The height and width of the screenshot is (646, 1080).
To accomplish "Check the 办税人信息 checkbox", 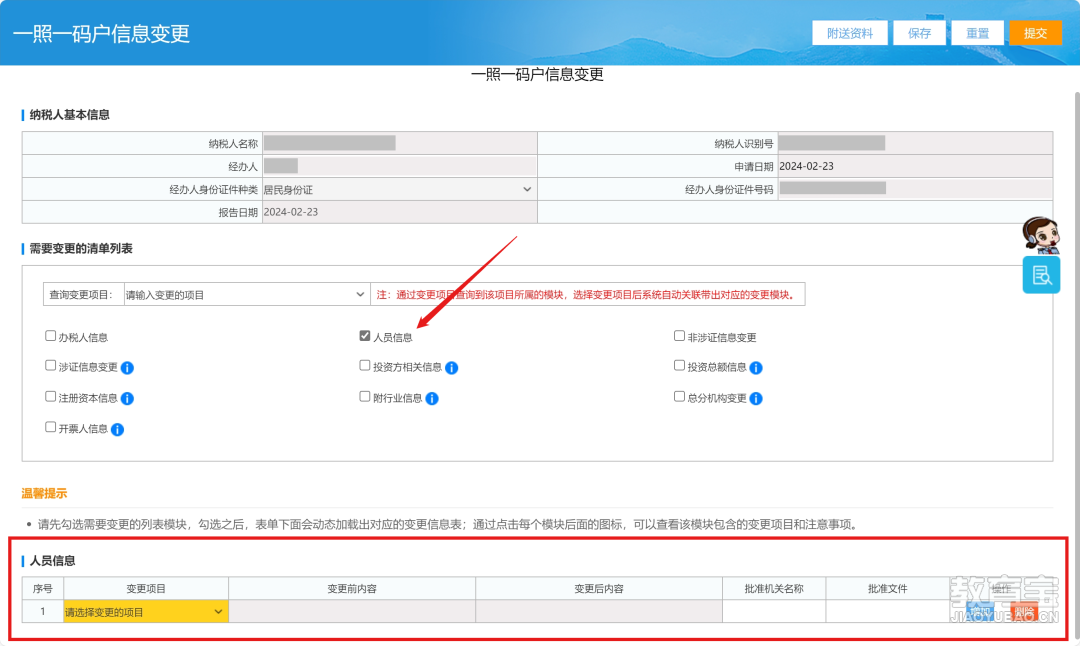I will (50, 335).
